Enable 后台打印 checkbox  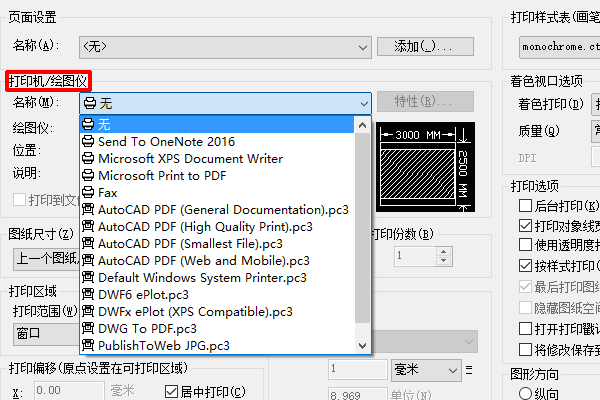pos(525,206)
